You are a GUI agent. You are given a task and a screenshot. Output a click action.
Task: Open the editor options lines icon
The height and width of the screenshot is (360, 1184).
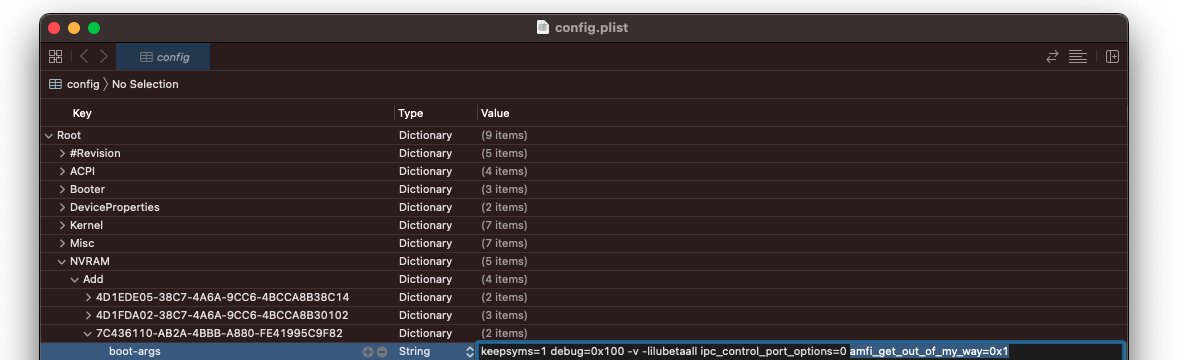pyautogui.click(x=1078, y=57)
